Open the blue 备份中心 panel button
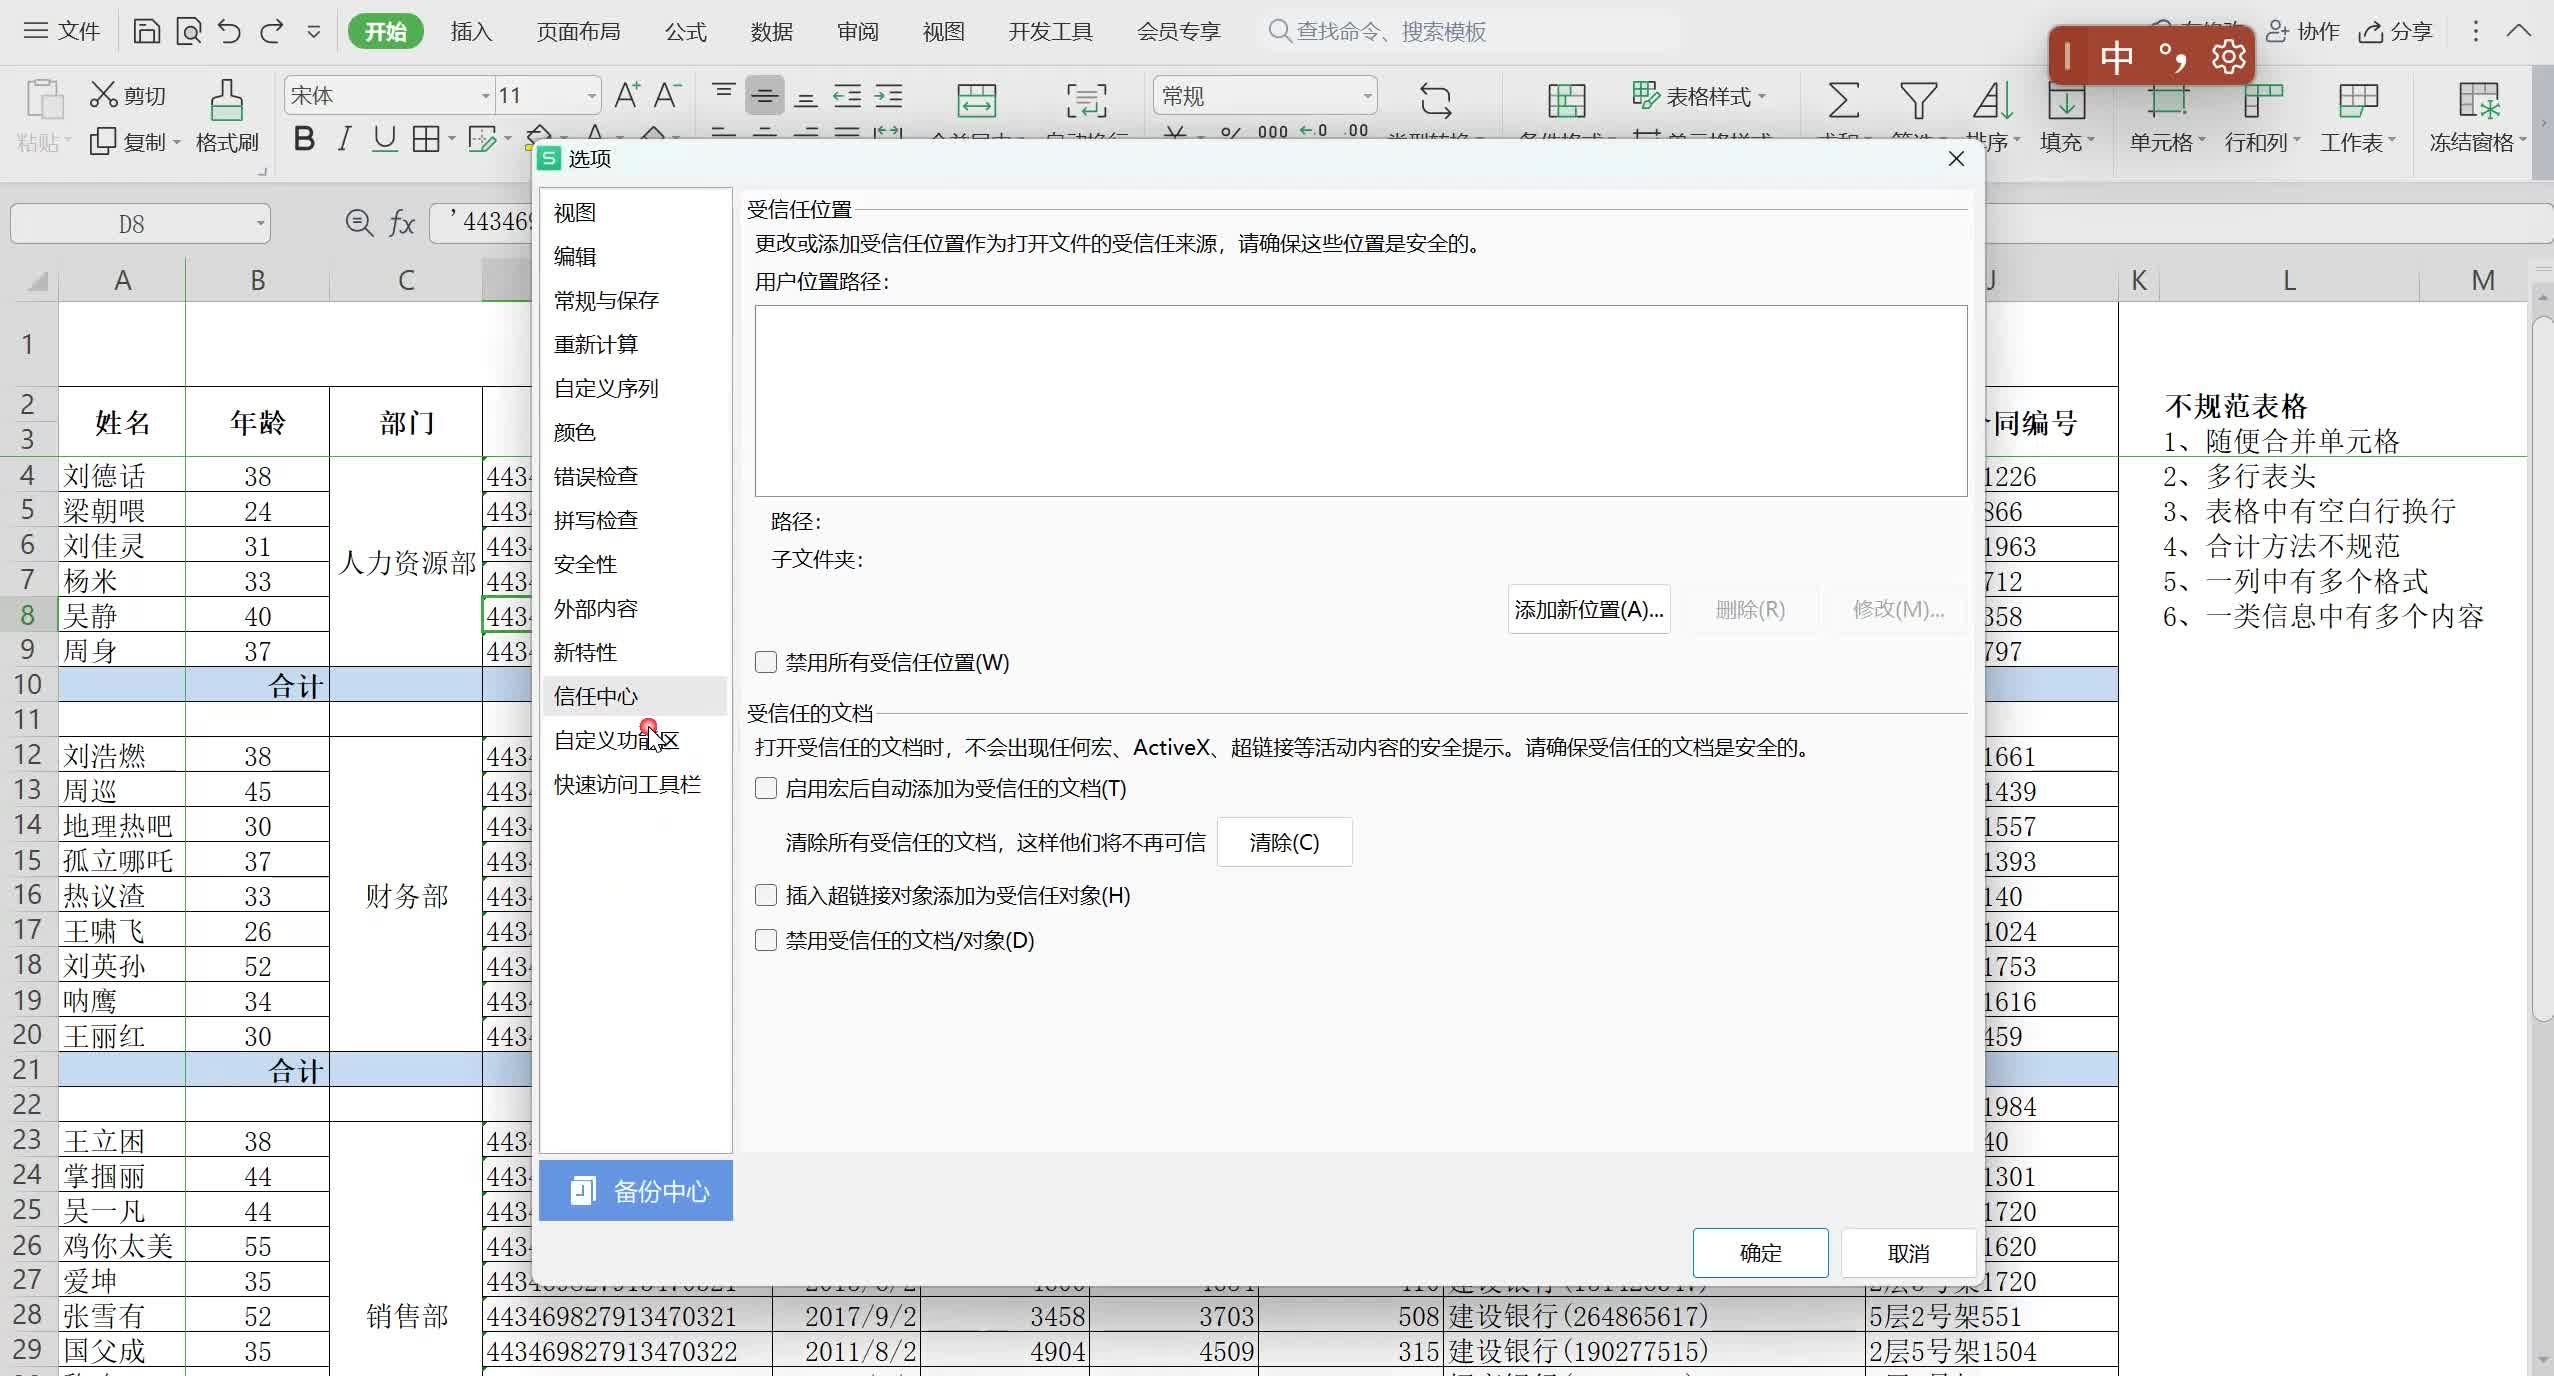This screenshot has width=2554, height=1376. 636,1190
